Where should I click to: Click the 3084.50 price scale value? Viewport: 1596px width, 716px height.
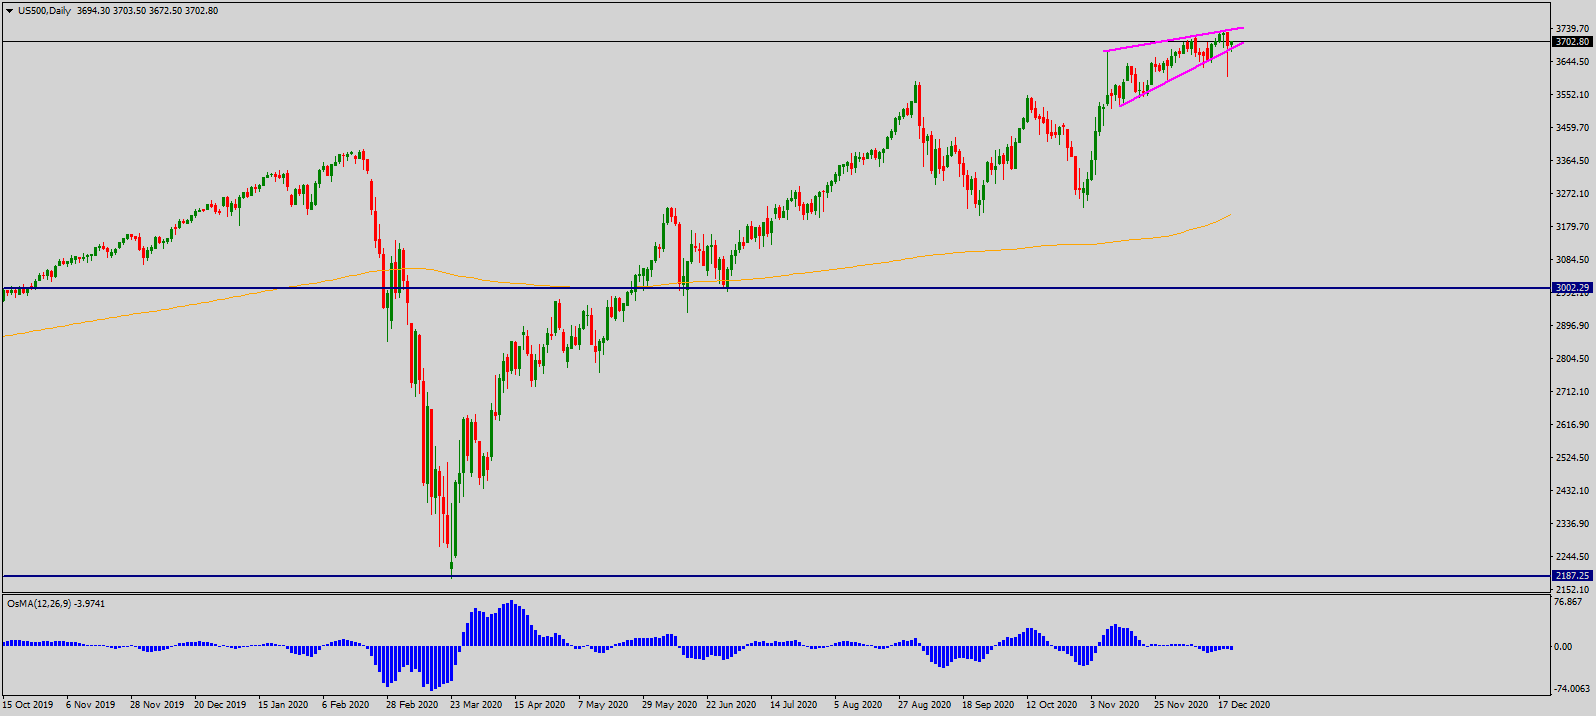[x=1572, y=260]
